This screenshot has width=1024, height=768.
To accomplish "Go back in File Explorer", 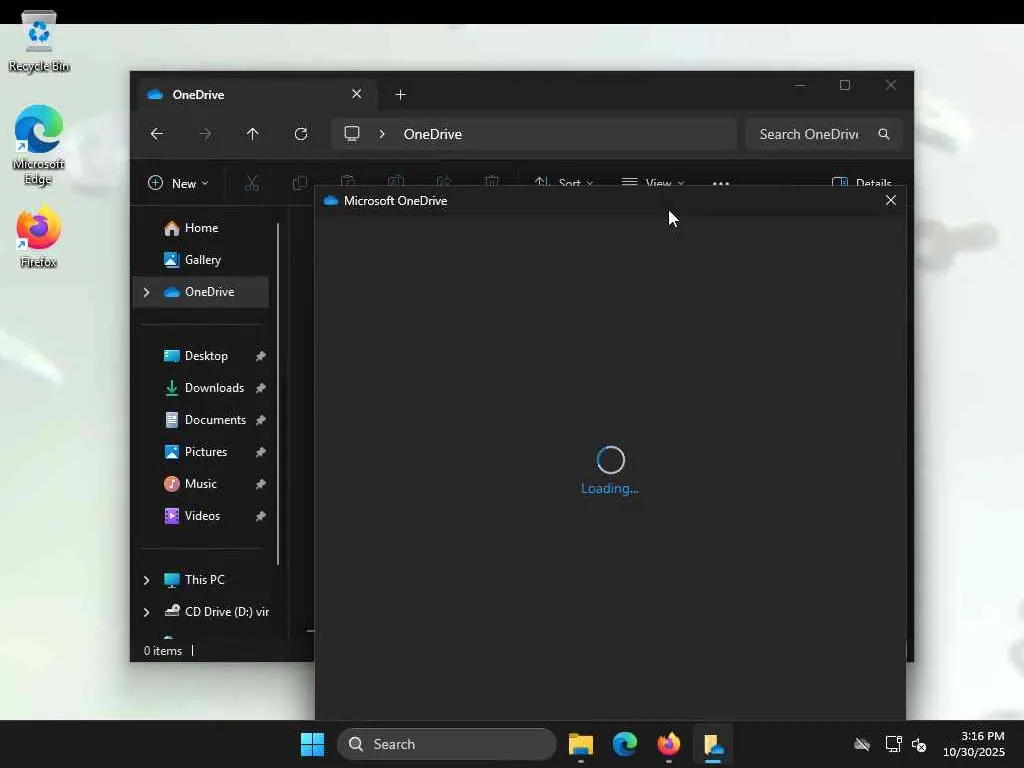I will coord(157,134).
